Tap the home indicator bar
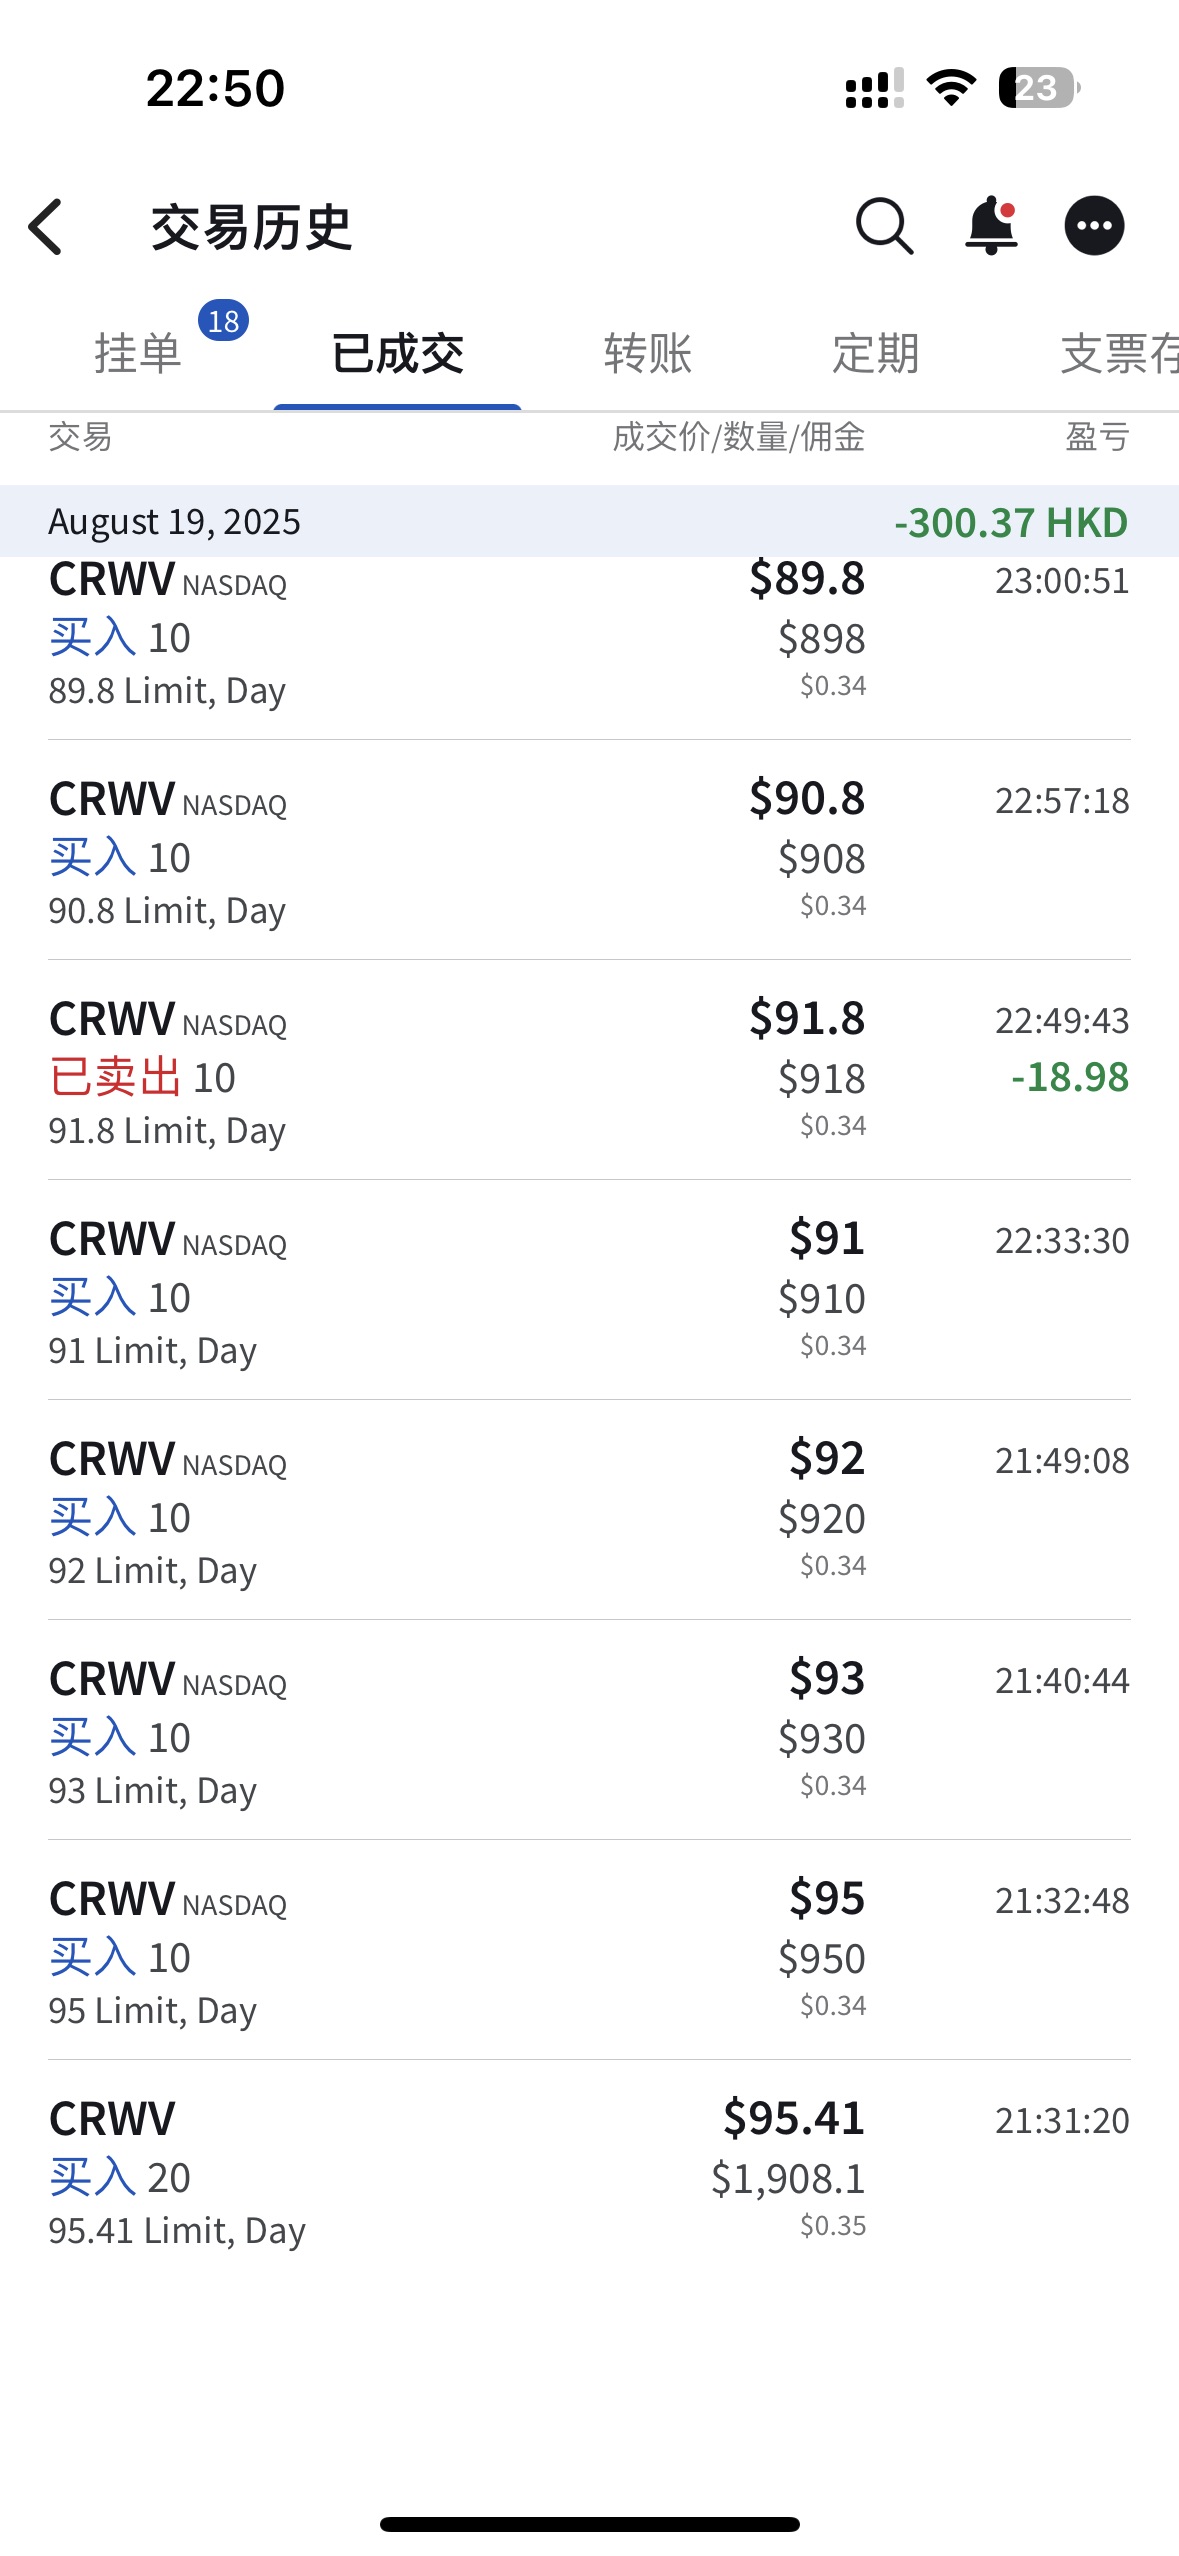This screenshot has width=1179, height=2556. 589,2524
